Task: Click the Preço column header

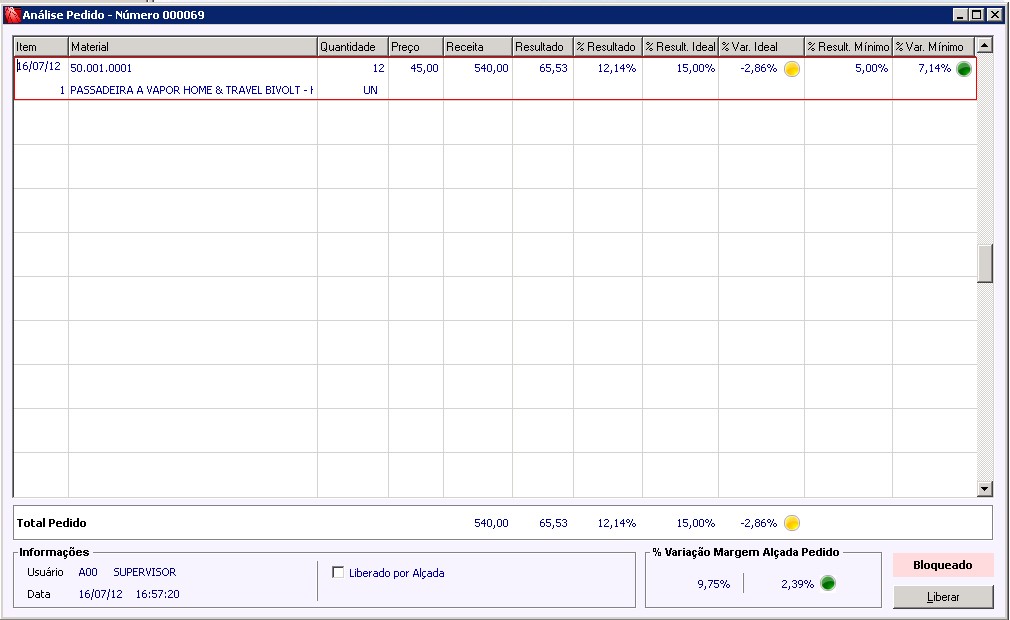Action: click(x=415, y=46)
